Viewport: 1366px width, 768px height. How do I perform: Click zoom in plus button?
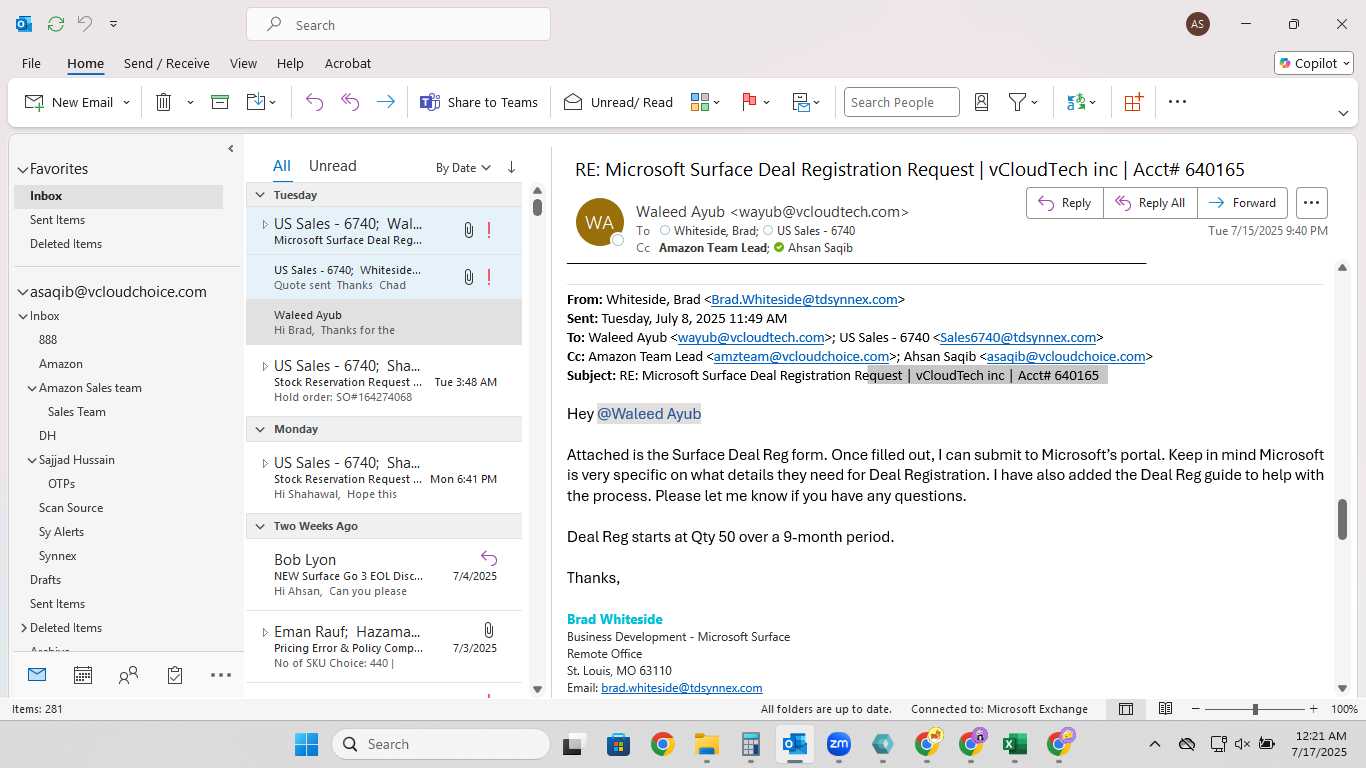(1313, 709)
